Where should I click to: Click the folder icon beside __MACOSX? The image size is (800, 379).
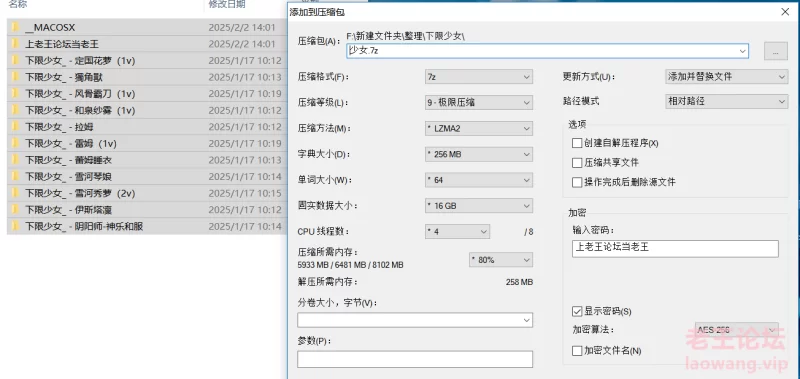pos(16,27)
